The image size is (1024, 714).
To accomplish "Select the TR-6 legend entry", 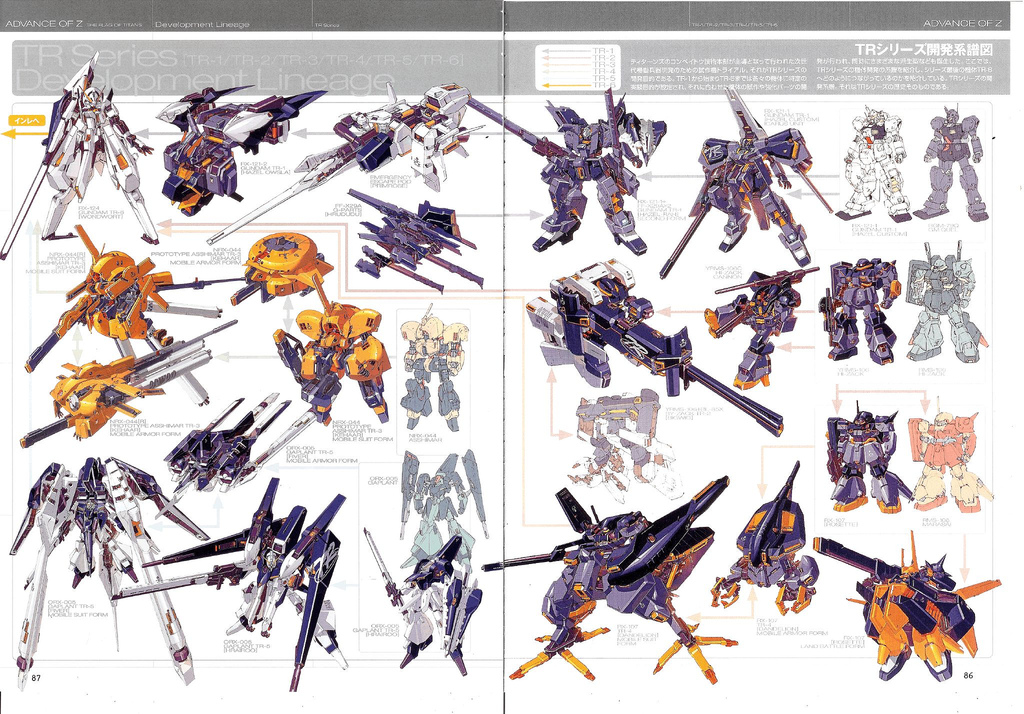I will (577, 86).
